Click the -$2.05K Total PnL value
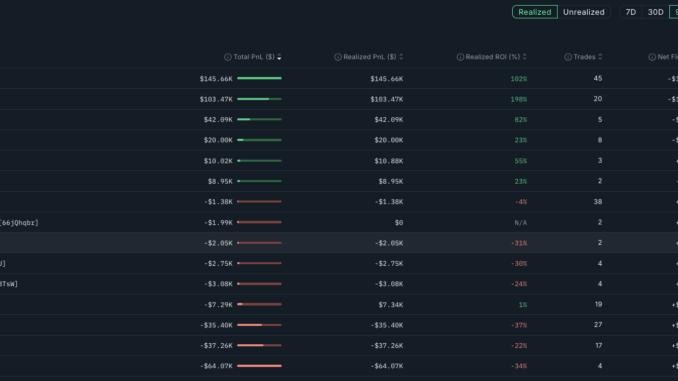The width and height of the screenshot is (678, 381). pos(218,243)
